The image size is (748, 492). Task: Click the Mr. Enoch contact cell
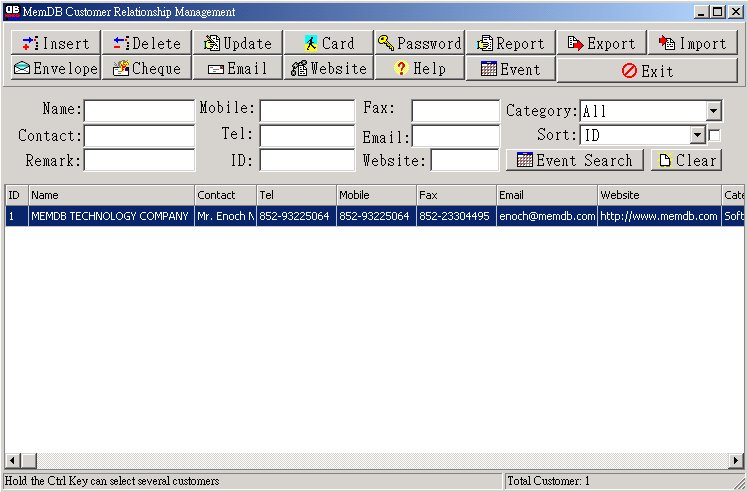[x=225, y=216]
